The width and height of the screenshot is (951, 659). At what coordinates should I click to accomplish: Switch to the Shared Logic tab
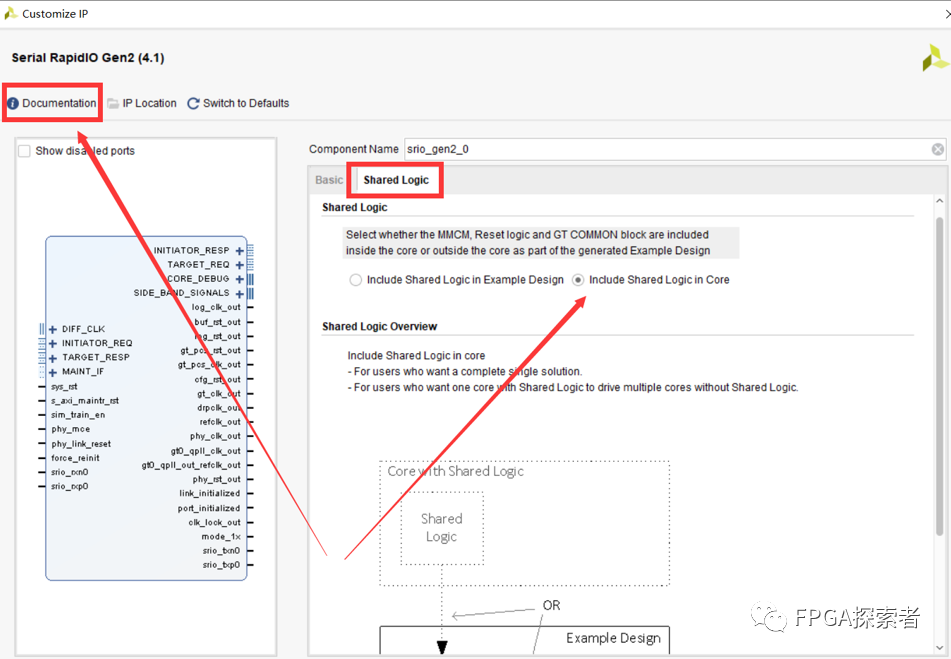click(x=396, y=180)
